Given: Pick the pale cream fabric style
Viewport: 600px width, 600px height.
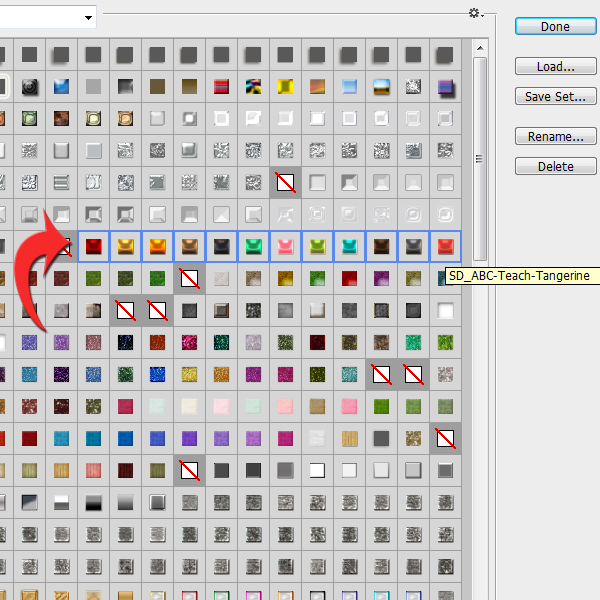Looking at the screenshot, I should [189, 406].
